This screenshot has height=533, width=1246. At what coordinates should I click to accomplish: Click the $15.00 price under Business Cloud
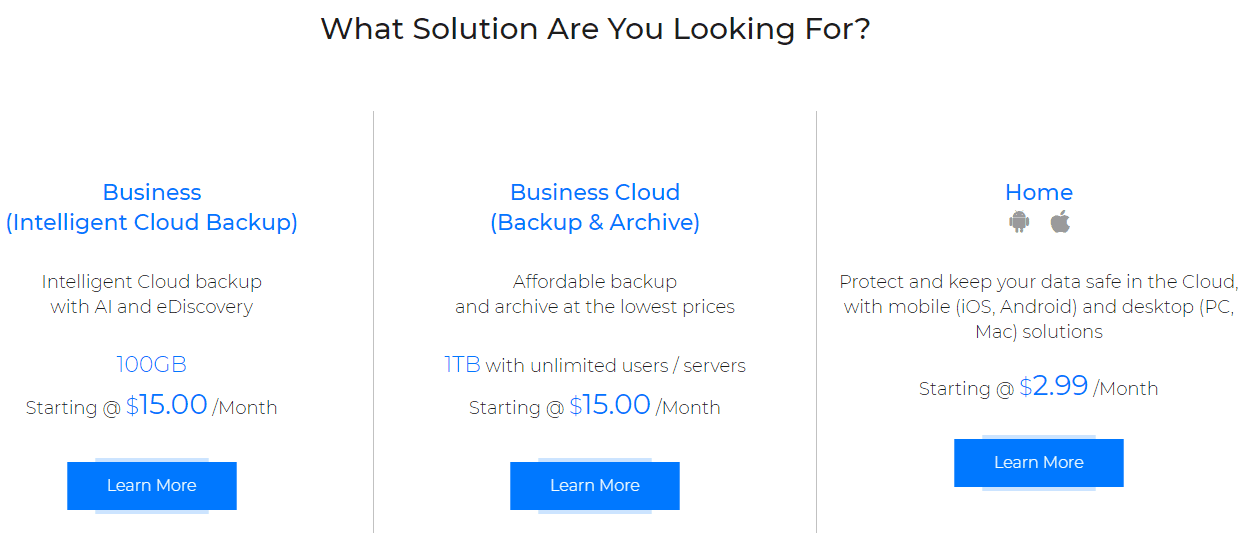(610, 405)
